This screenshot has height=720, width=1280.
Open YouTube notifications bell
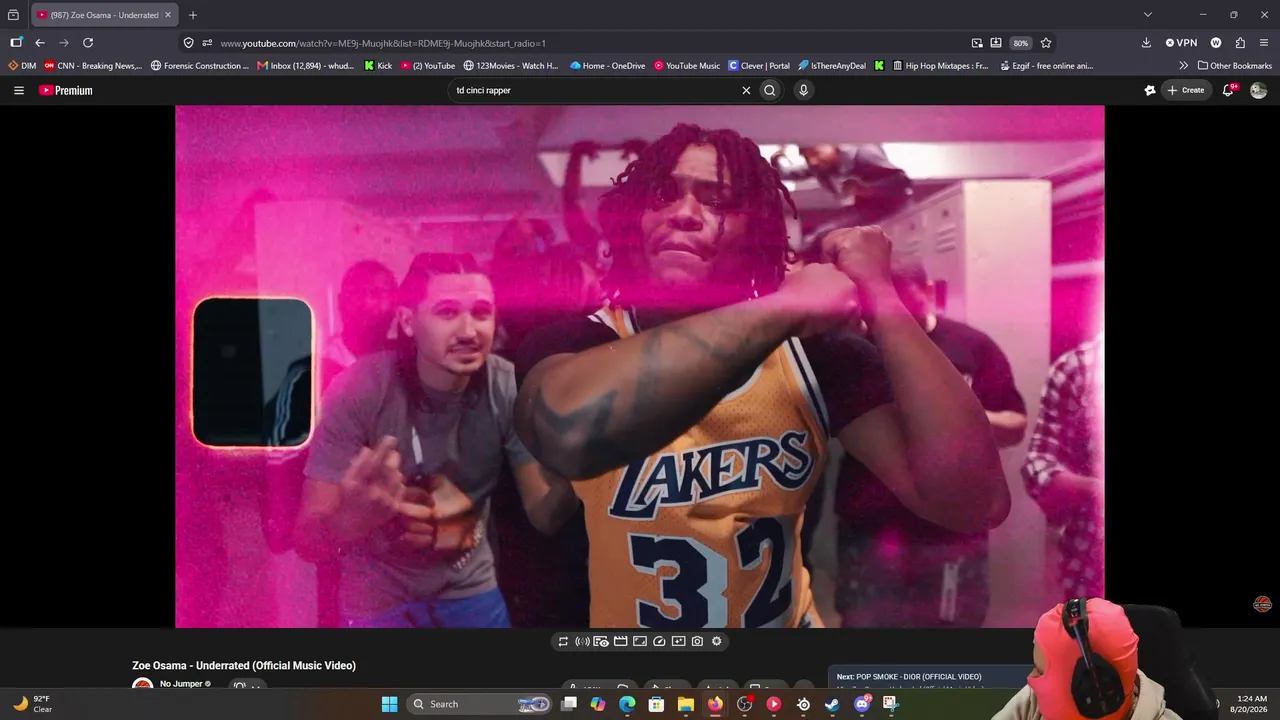(x=1229, y=90)
